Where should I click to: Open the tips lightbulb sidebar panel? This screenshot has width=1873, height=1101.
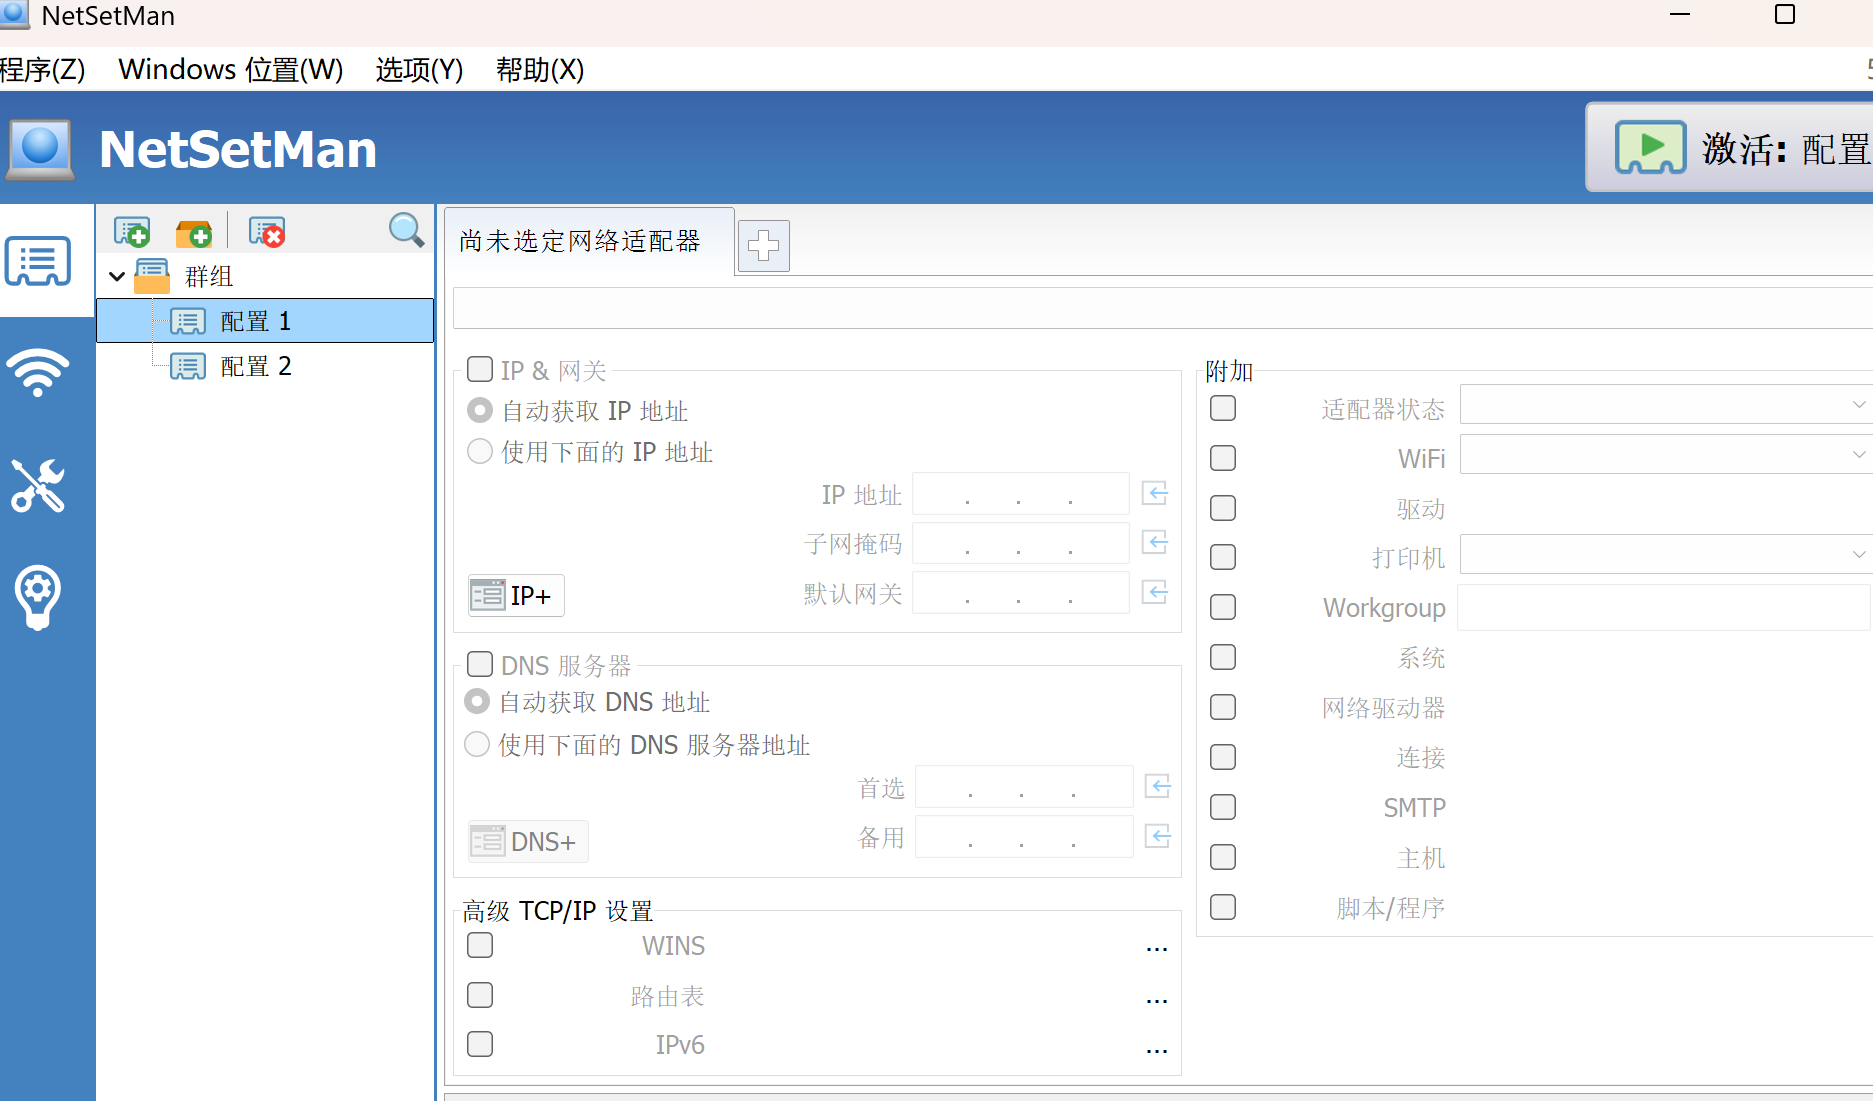pyautogui.click(x=38, y=598)
